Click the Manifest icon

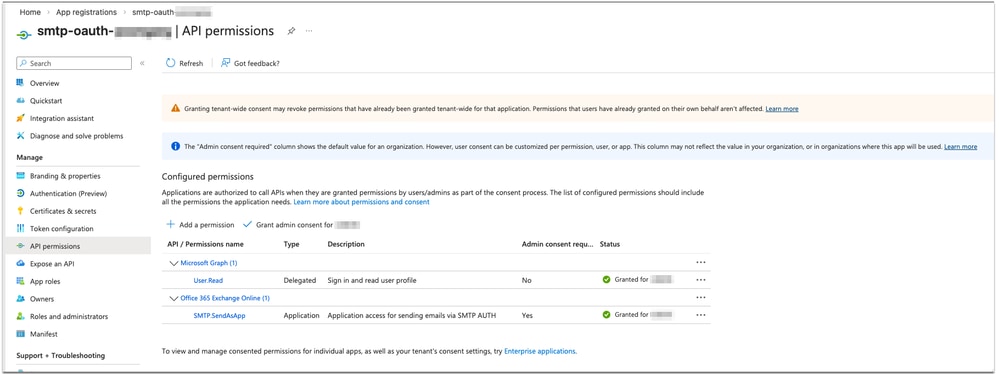click(20, 334)
